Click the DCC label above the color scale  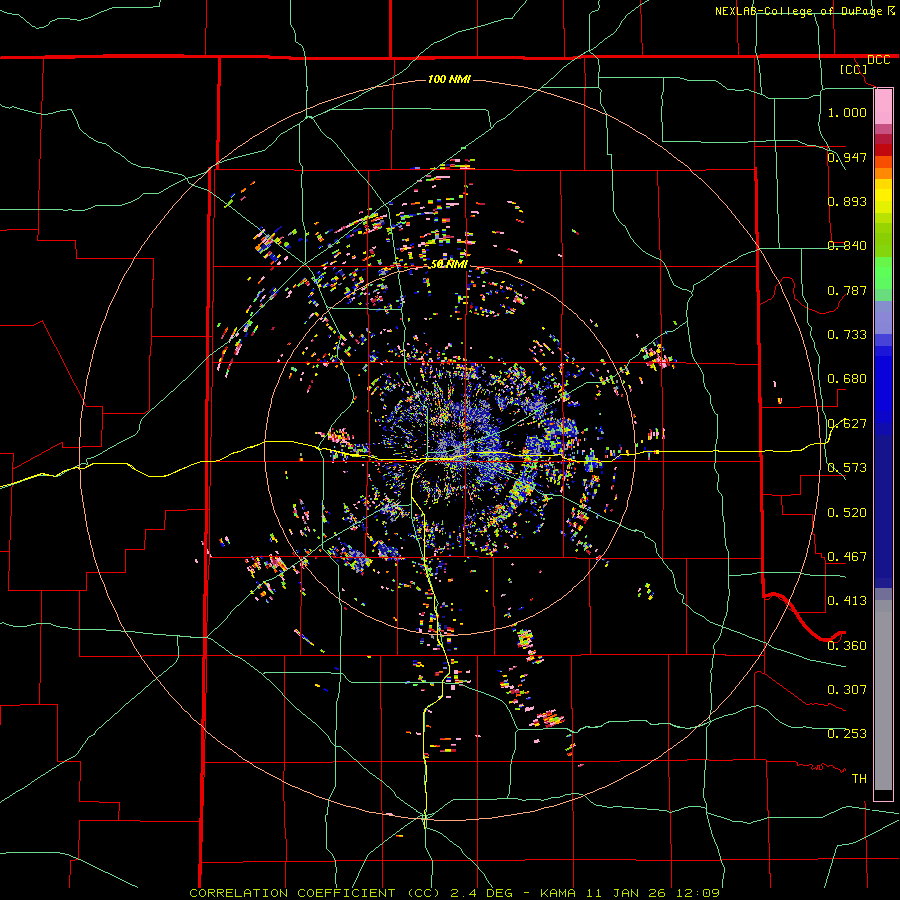click(x=878, y=60)
